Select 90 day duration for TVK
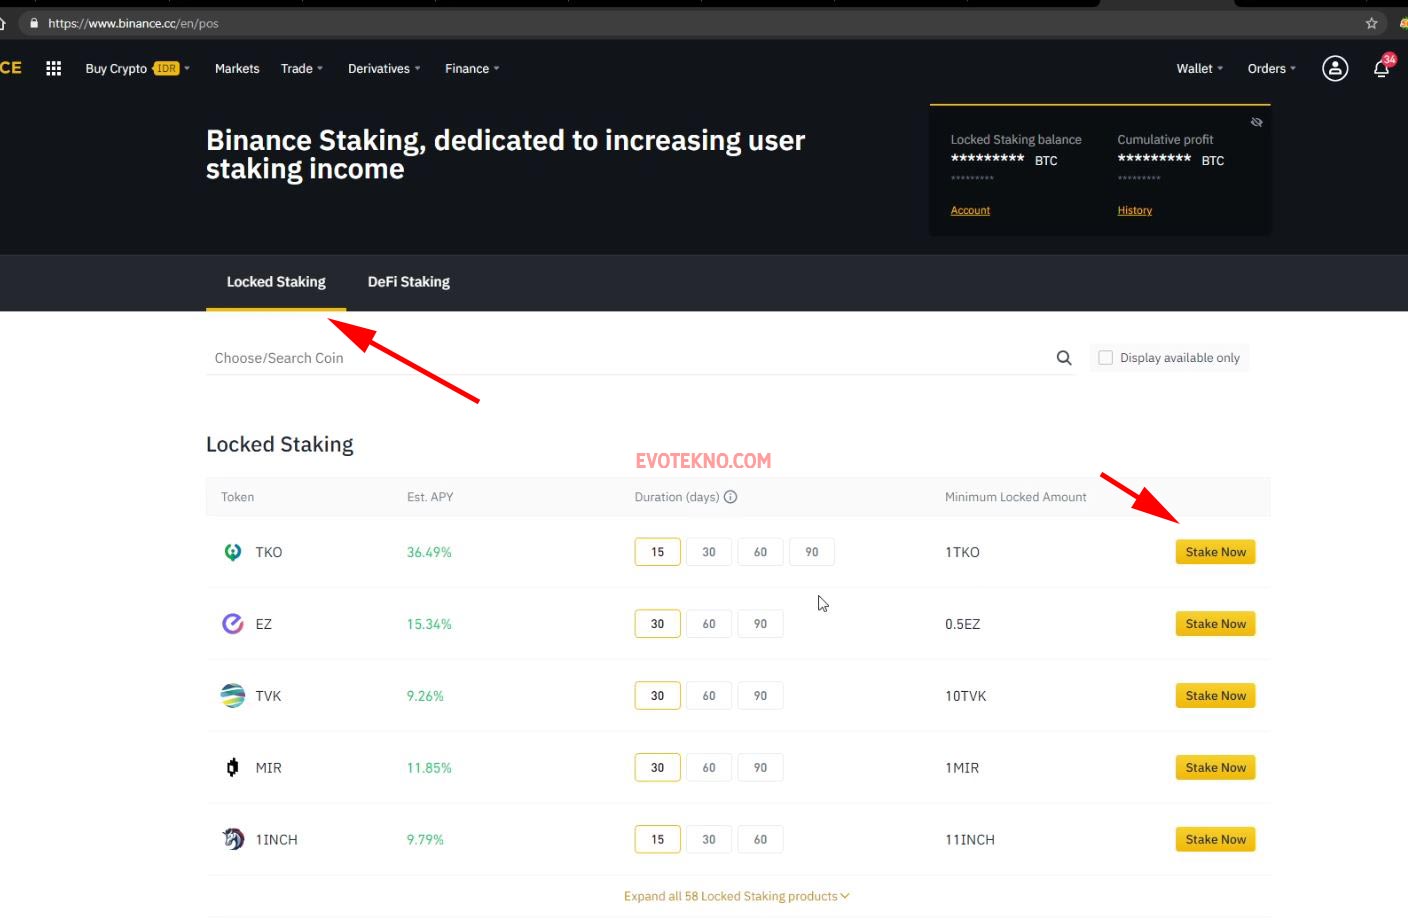This screenshot has width=1408, height=921. click(761, 696)
